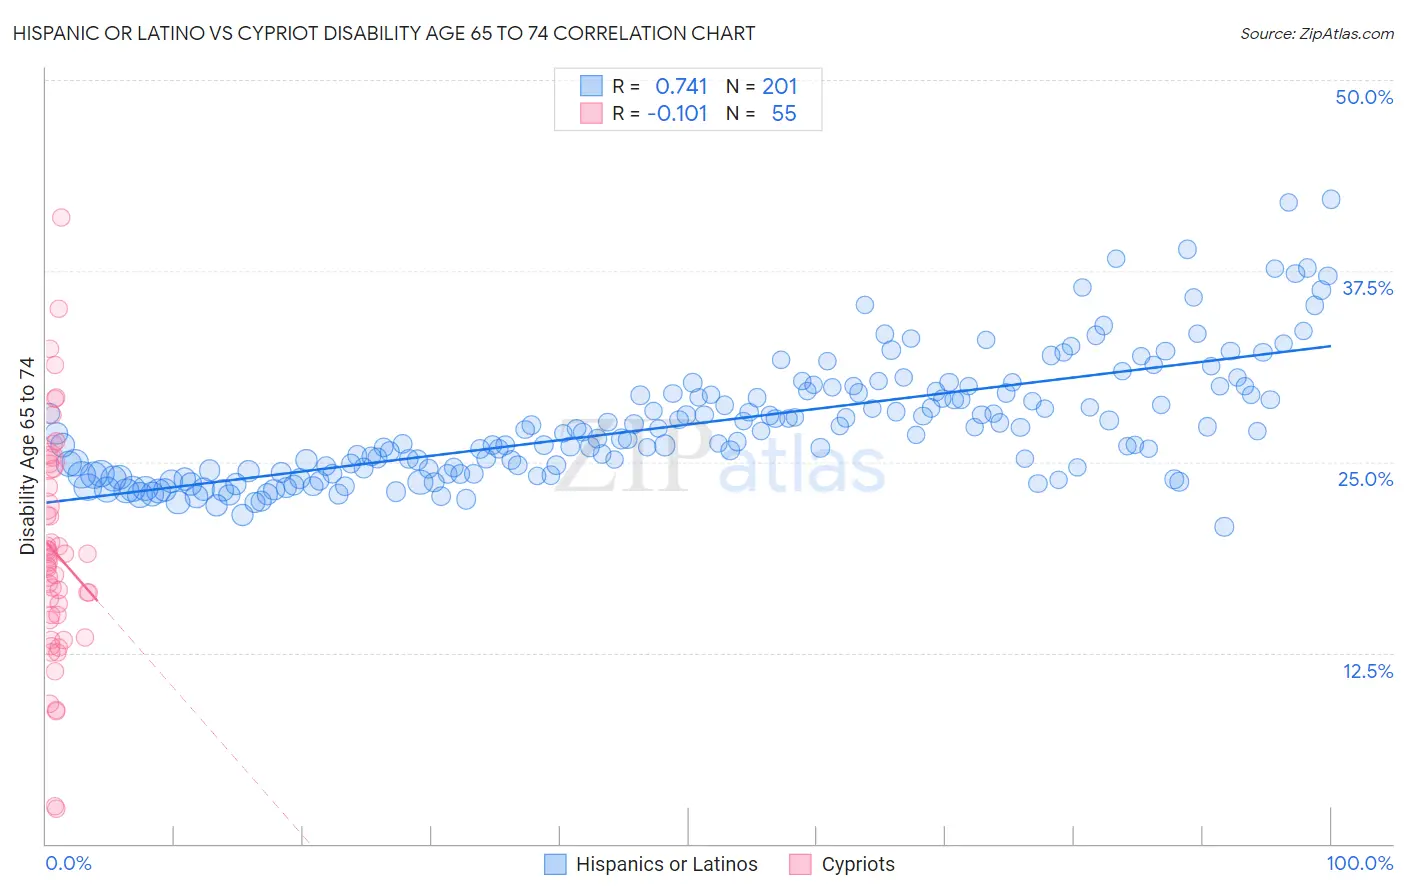Screen dimensions: 1406x892
Task: Click the highest pink Cypriot data point
Action: click(x=61, y=217)
